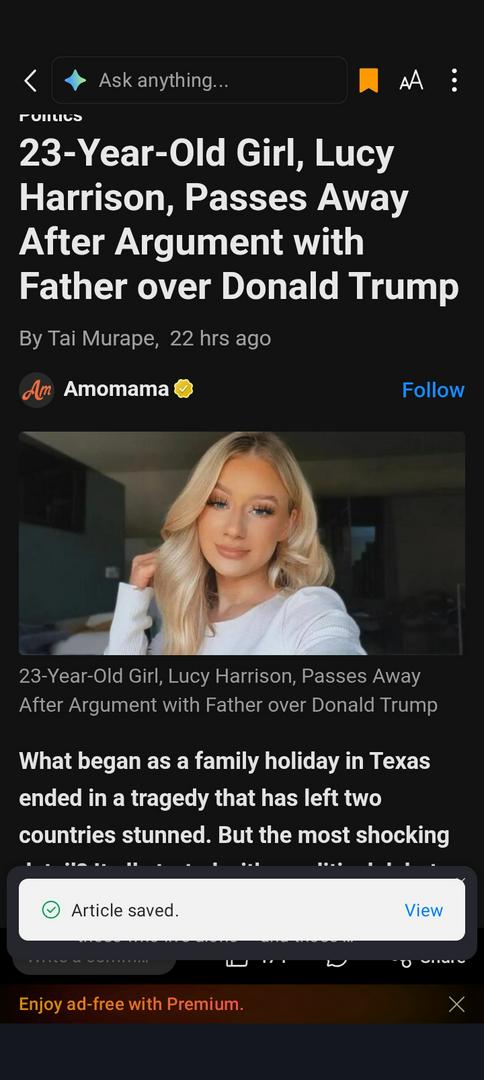
Task: Open the AA text size settings
Action: pyautogui.click(x=411, y=81)
